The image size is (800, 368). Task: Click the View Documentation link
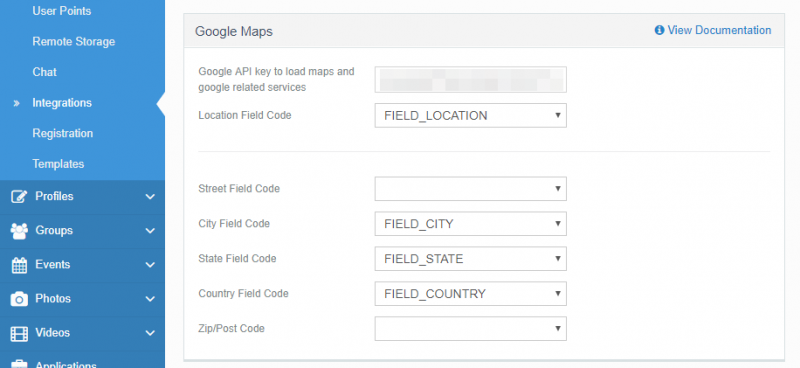pyautogui.click(x=719, y=30)
